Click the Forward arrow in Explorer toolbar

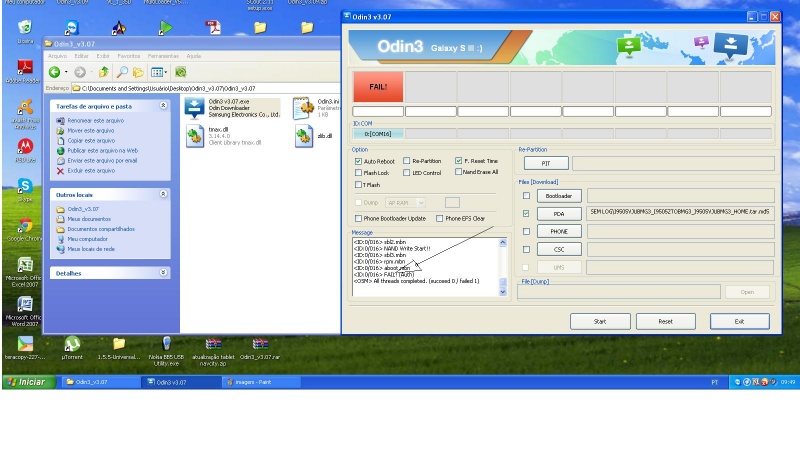[80, 72]
